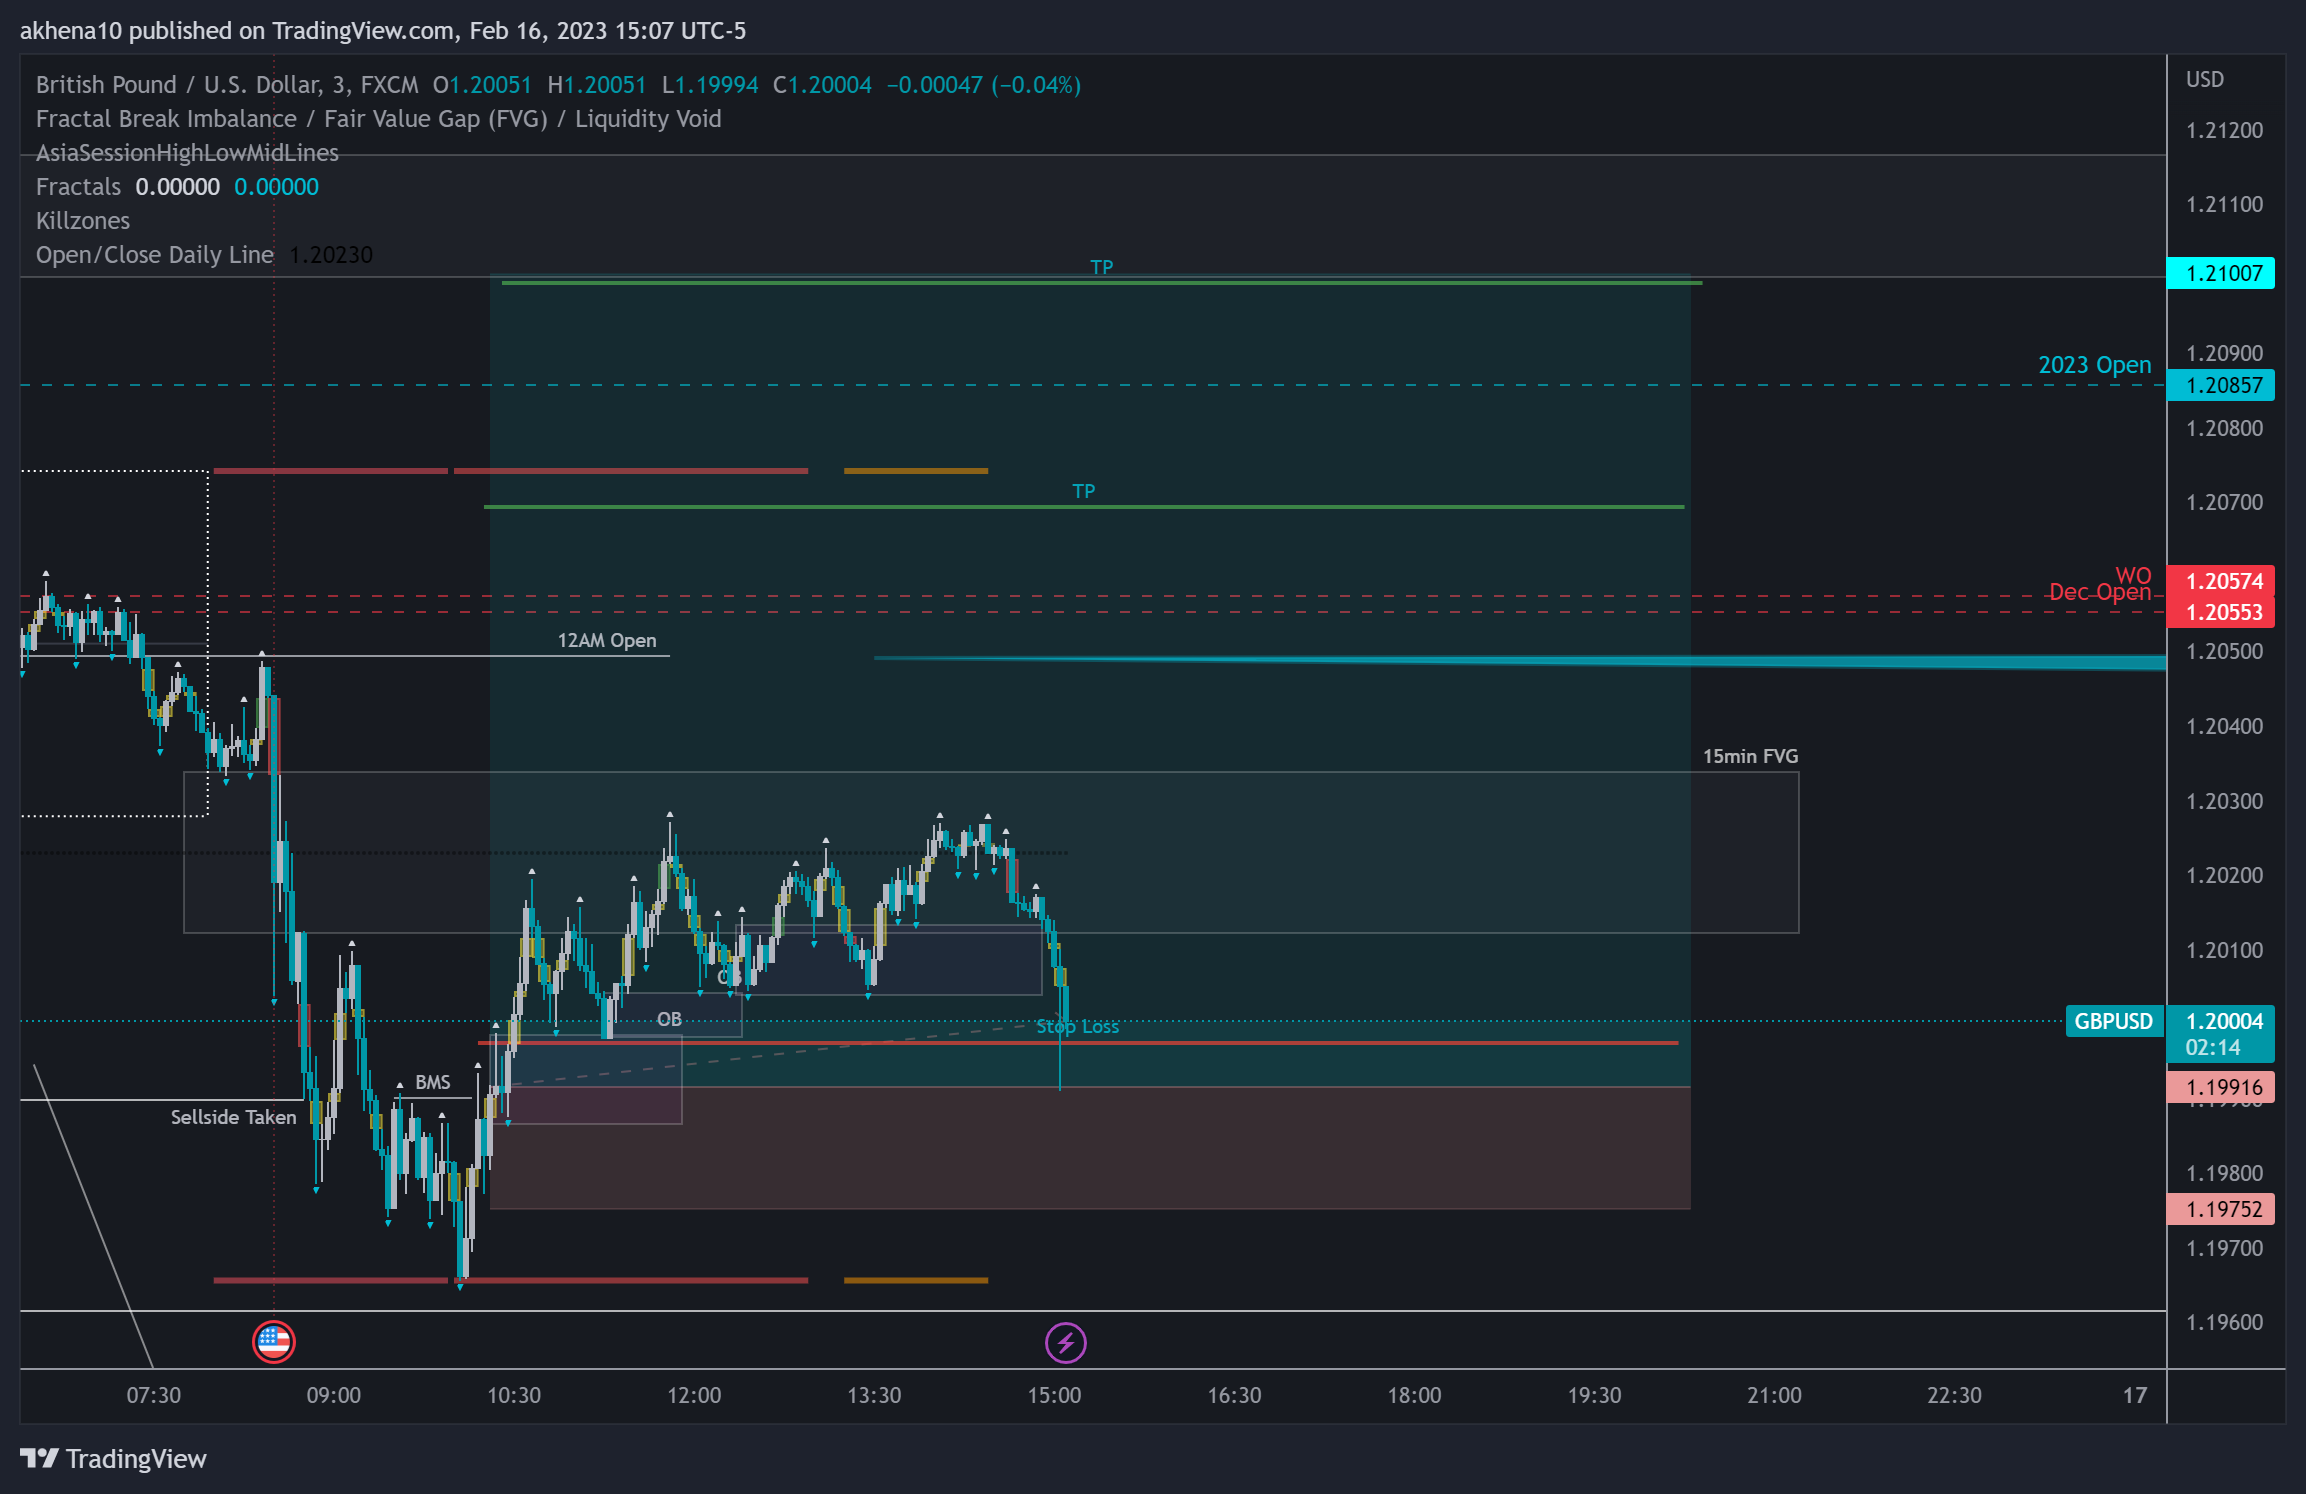Click the BMS label

click(x=432, y=1082)
